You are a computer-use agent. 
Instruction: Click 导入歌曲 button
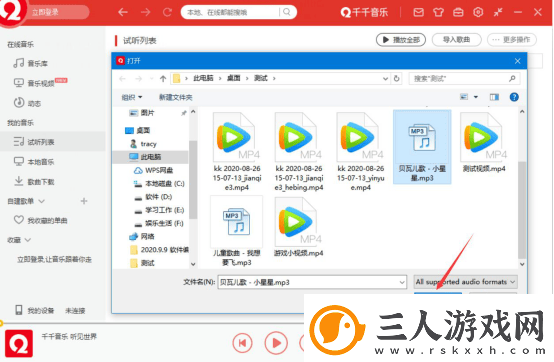(456, 40)
